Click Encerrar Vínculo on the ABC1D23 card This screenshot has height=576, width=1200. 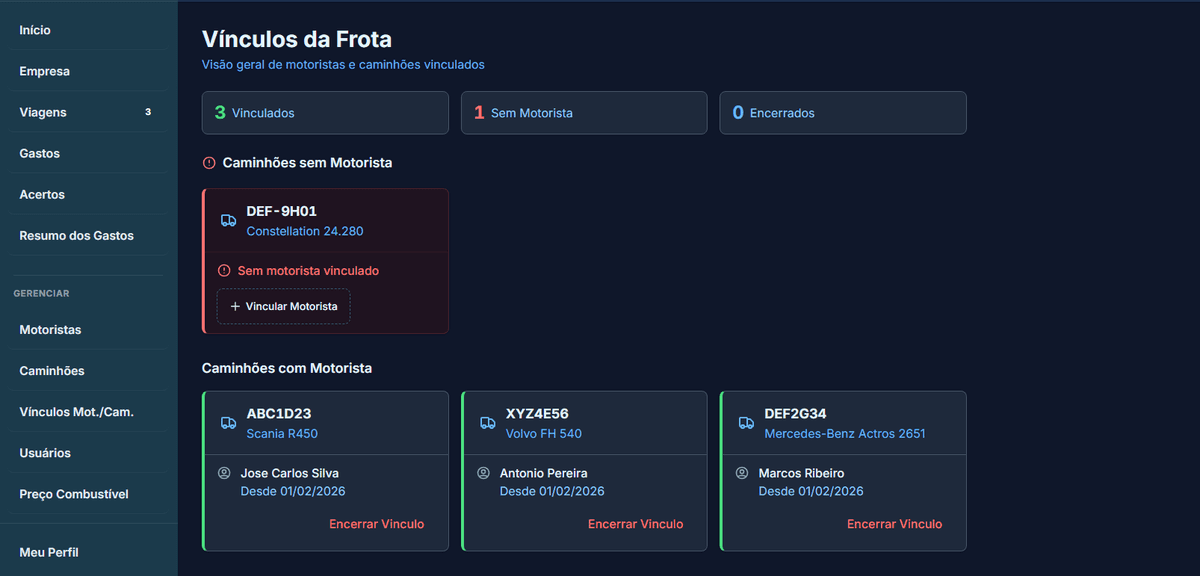coord(377,523)
